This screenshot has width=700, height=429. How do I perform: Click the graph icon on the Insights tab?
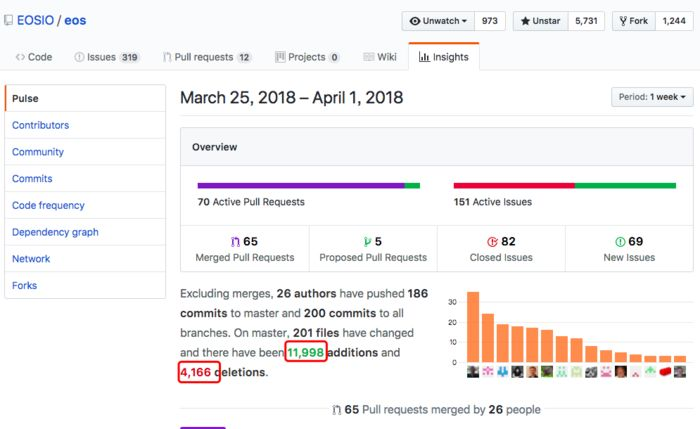coord(424,57)
